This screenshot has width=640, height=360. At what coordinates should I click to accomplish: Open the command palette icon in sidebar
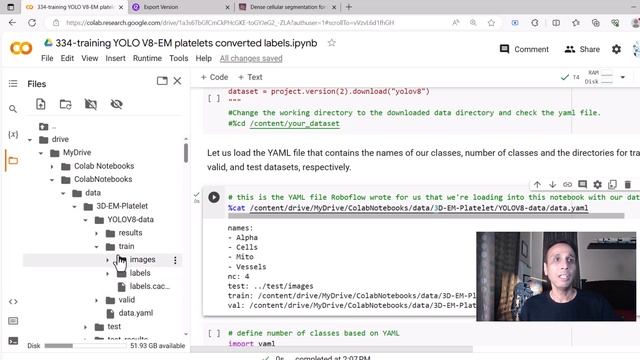point(13,321)
